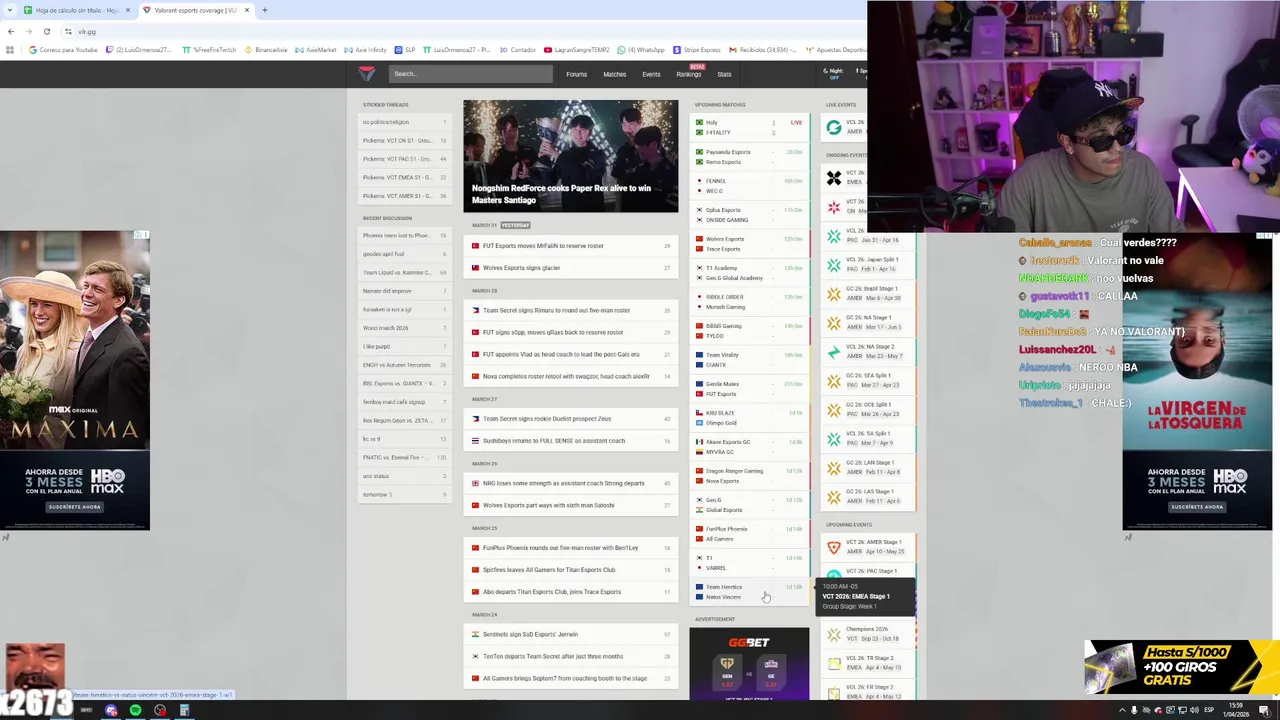Open 'Wolves Esports signs glacier' article

(571, 268)
